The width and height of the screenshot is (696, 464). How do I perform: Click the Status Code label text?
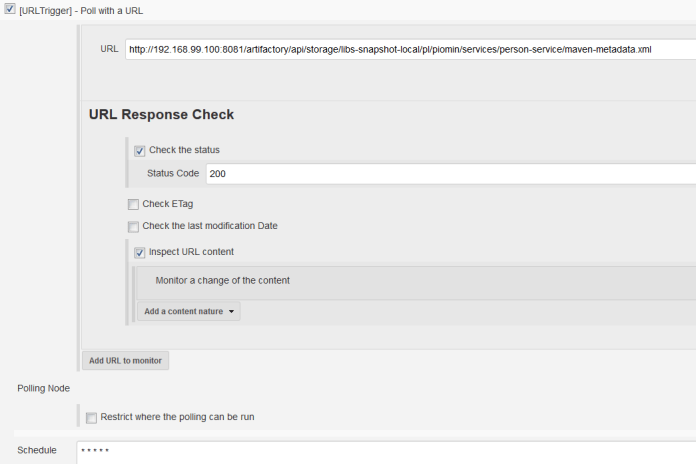pyautogui.click(x=173, y=174)
